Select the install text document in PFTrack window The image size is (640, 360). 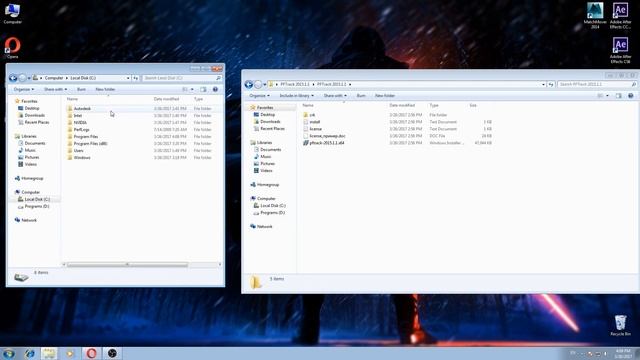click(x=314, y=122)
